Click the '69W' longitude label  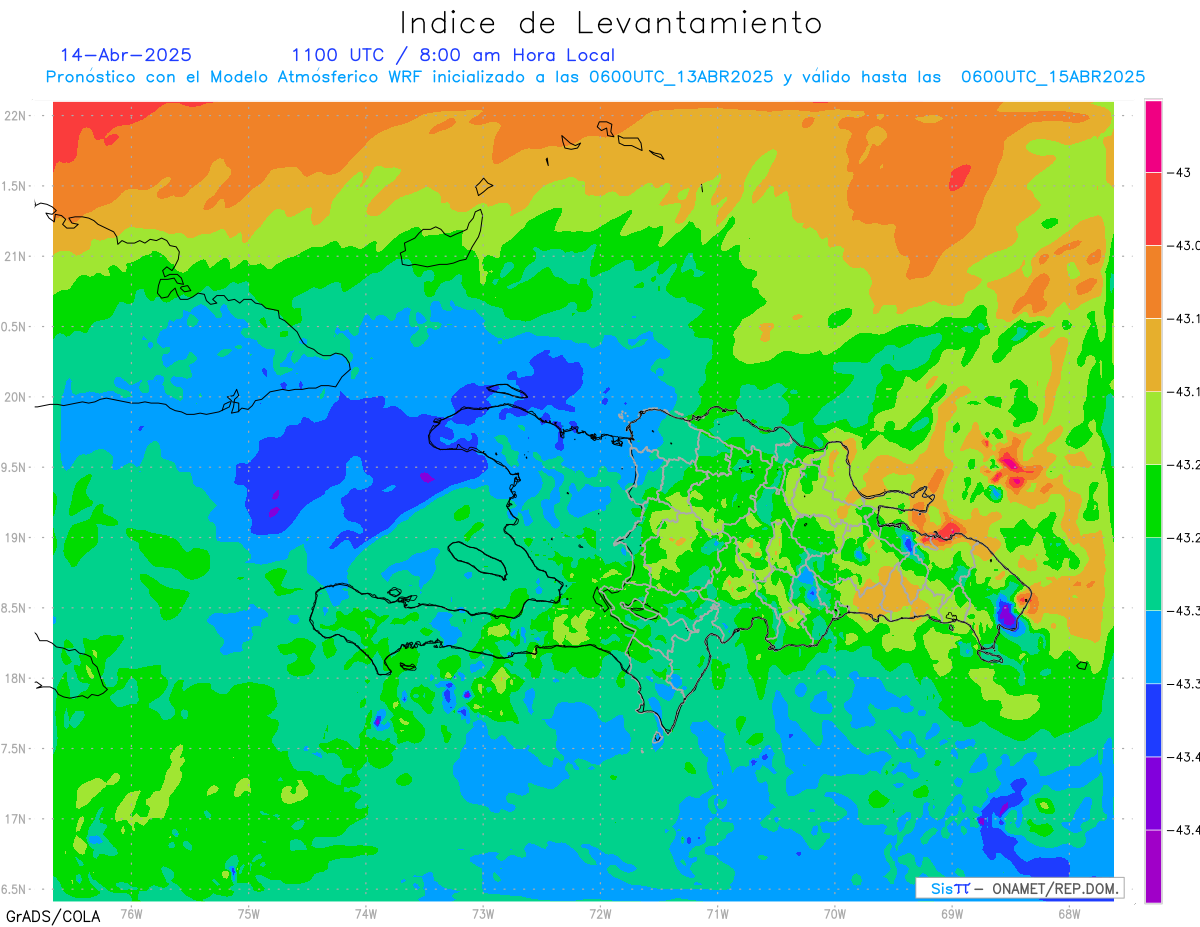pyautogui.click(x=952, y=913)
